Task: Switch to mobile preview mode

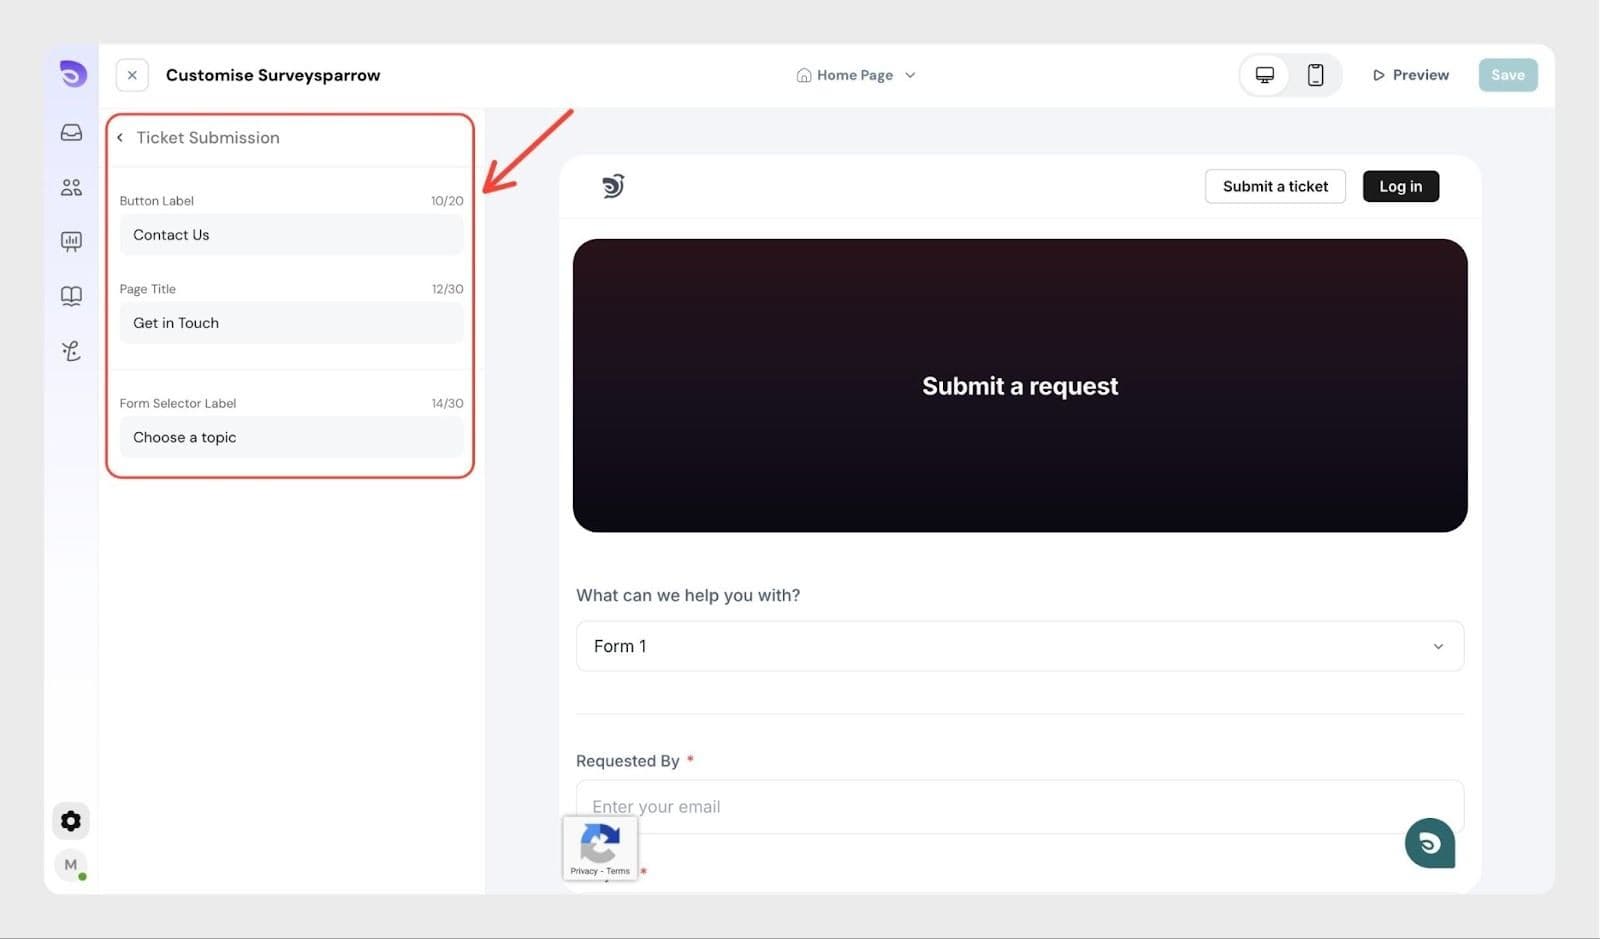Action: [x=1316, y=75]
